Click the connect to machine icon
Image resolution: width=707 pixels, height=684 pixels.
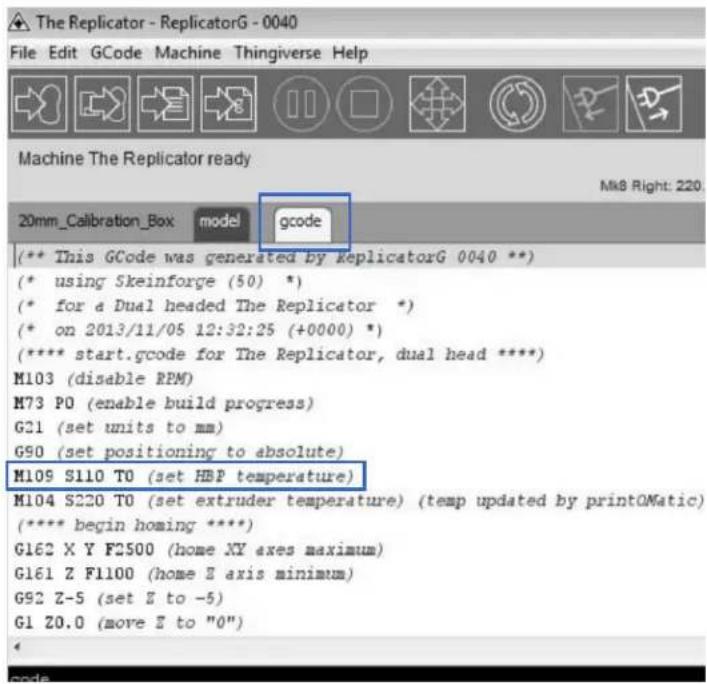(x=590, y=104)
